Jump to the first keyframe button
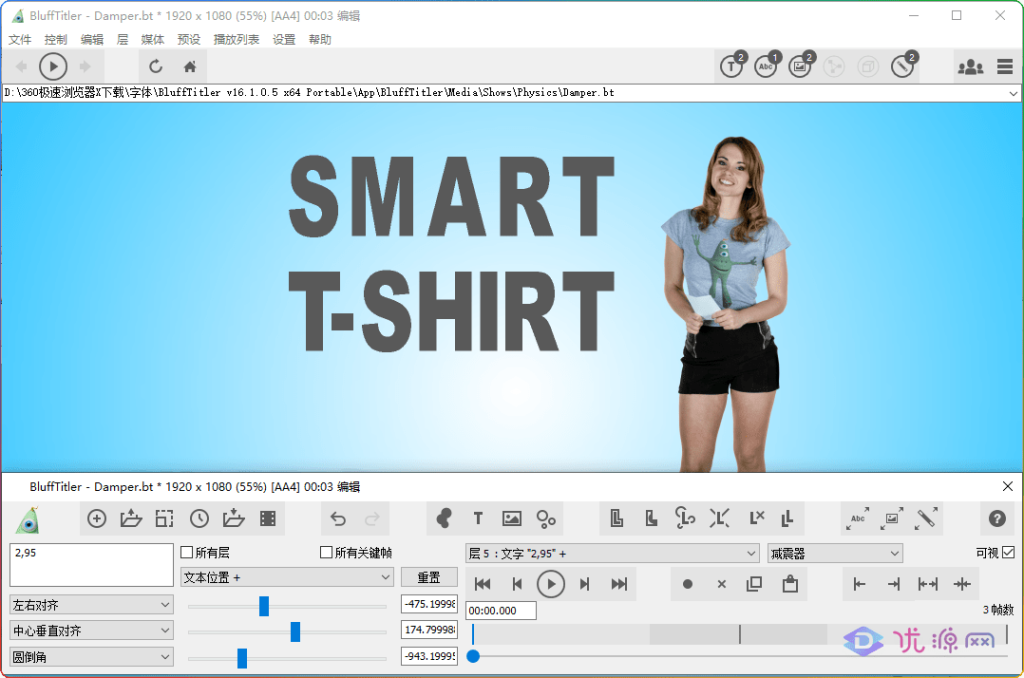 click(482, 584)
